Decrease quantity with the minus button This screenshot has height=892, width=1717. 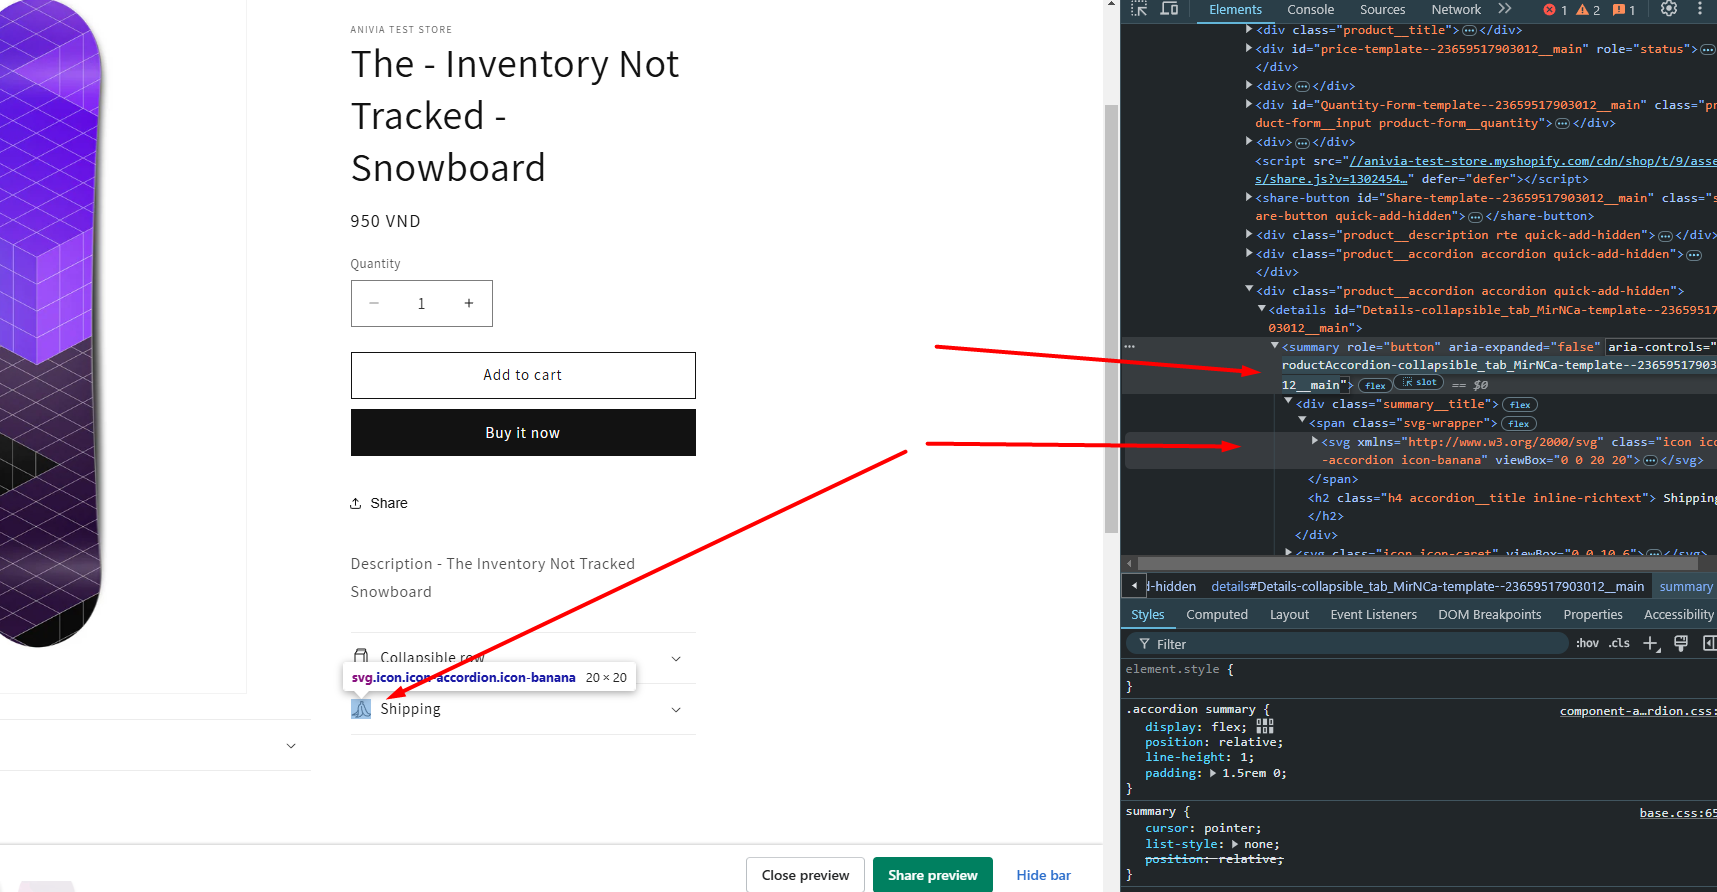coord(374,303)
